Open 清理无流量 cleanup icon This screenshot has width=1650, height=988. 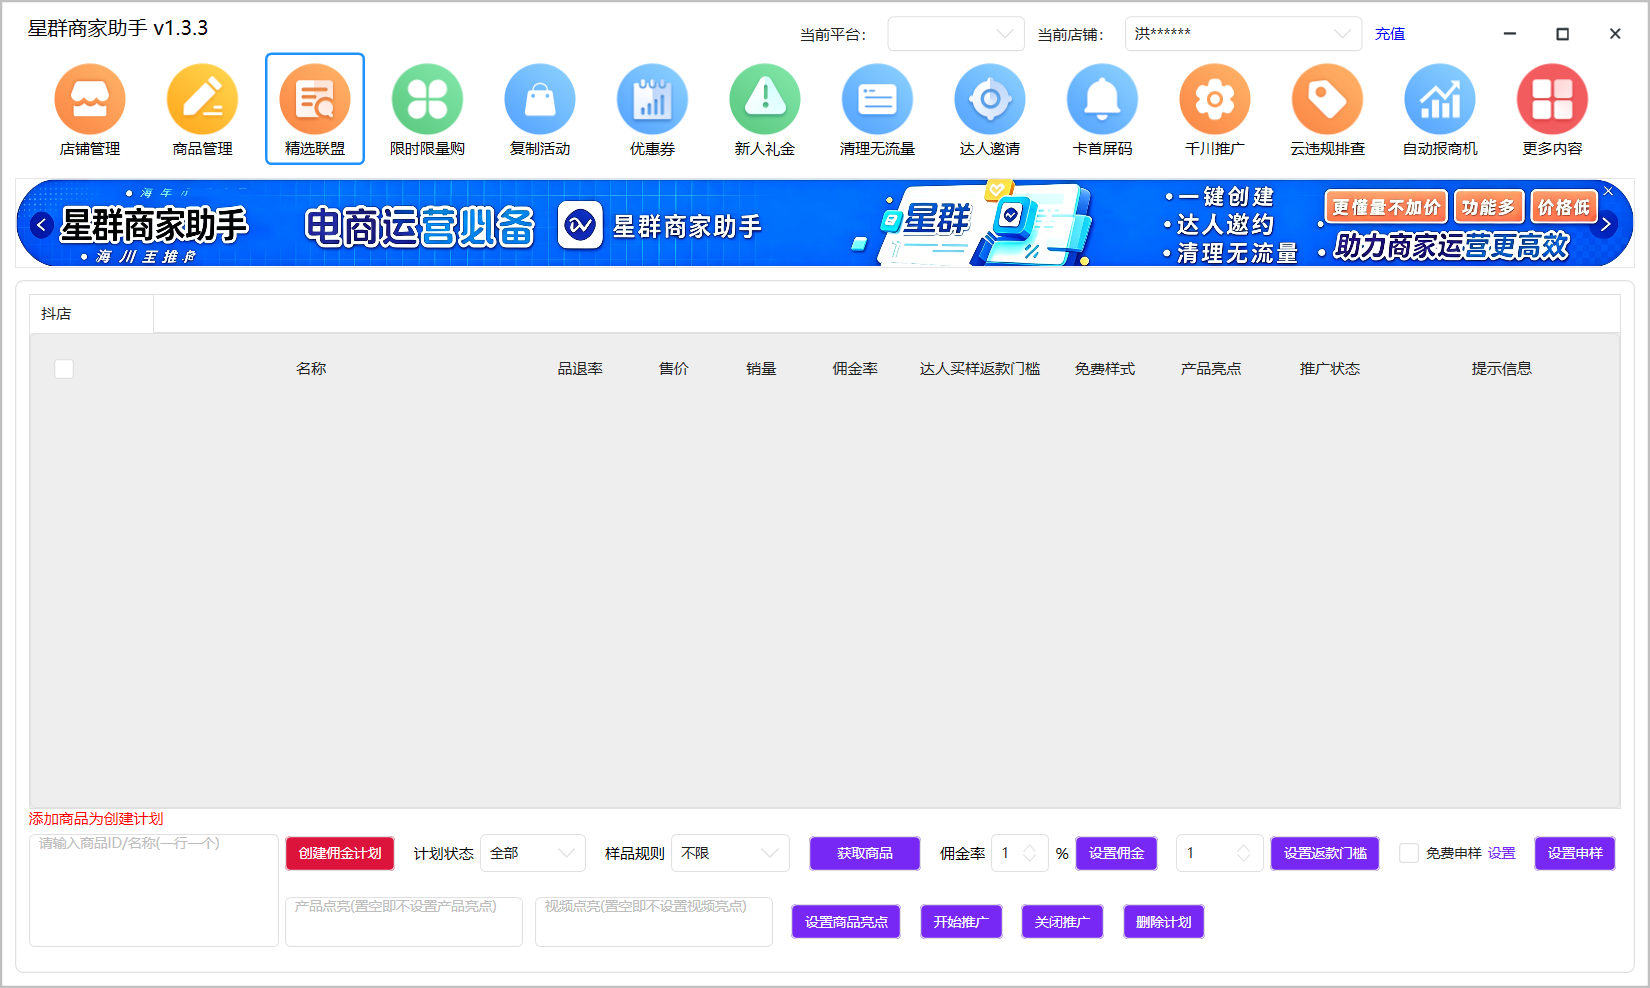877,99
